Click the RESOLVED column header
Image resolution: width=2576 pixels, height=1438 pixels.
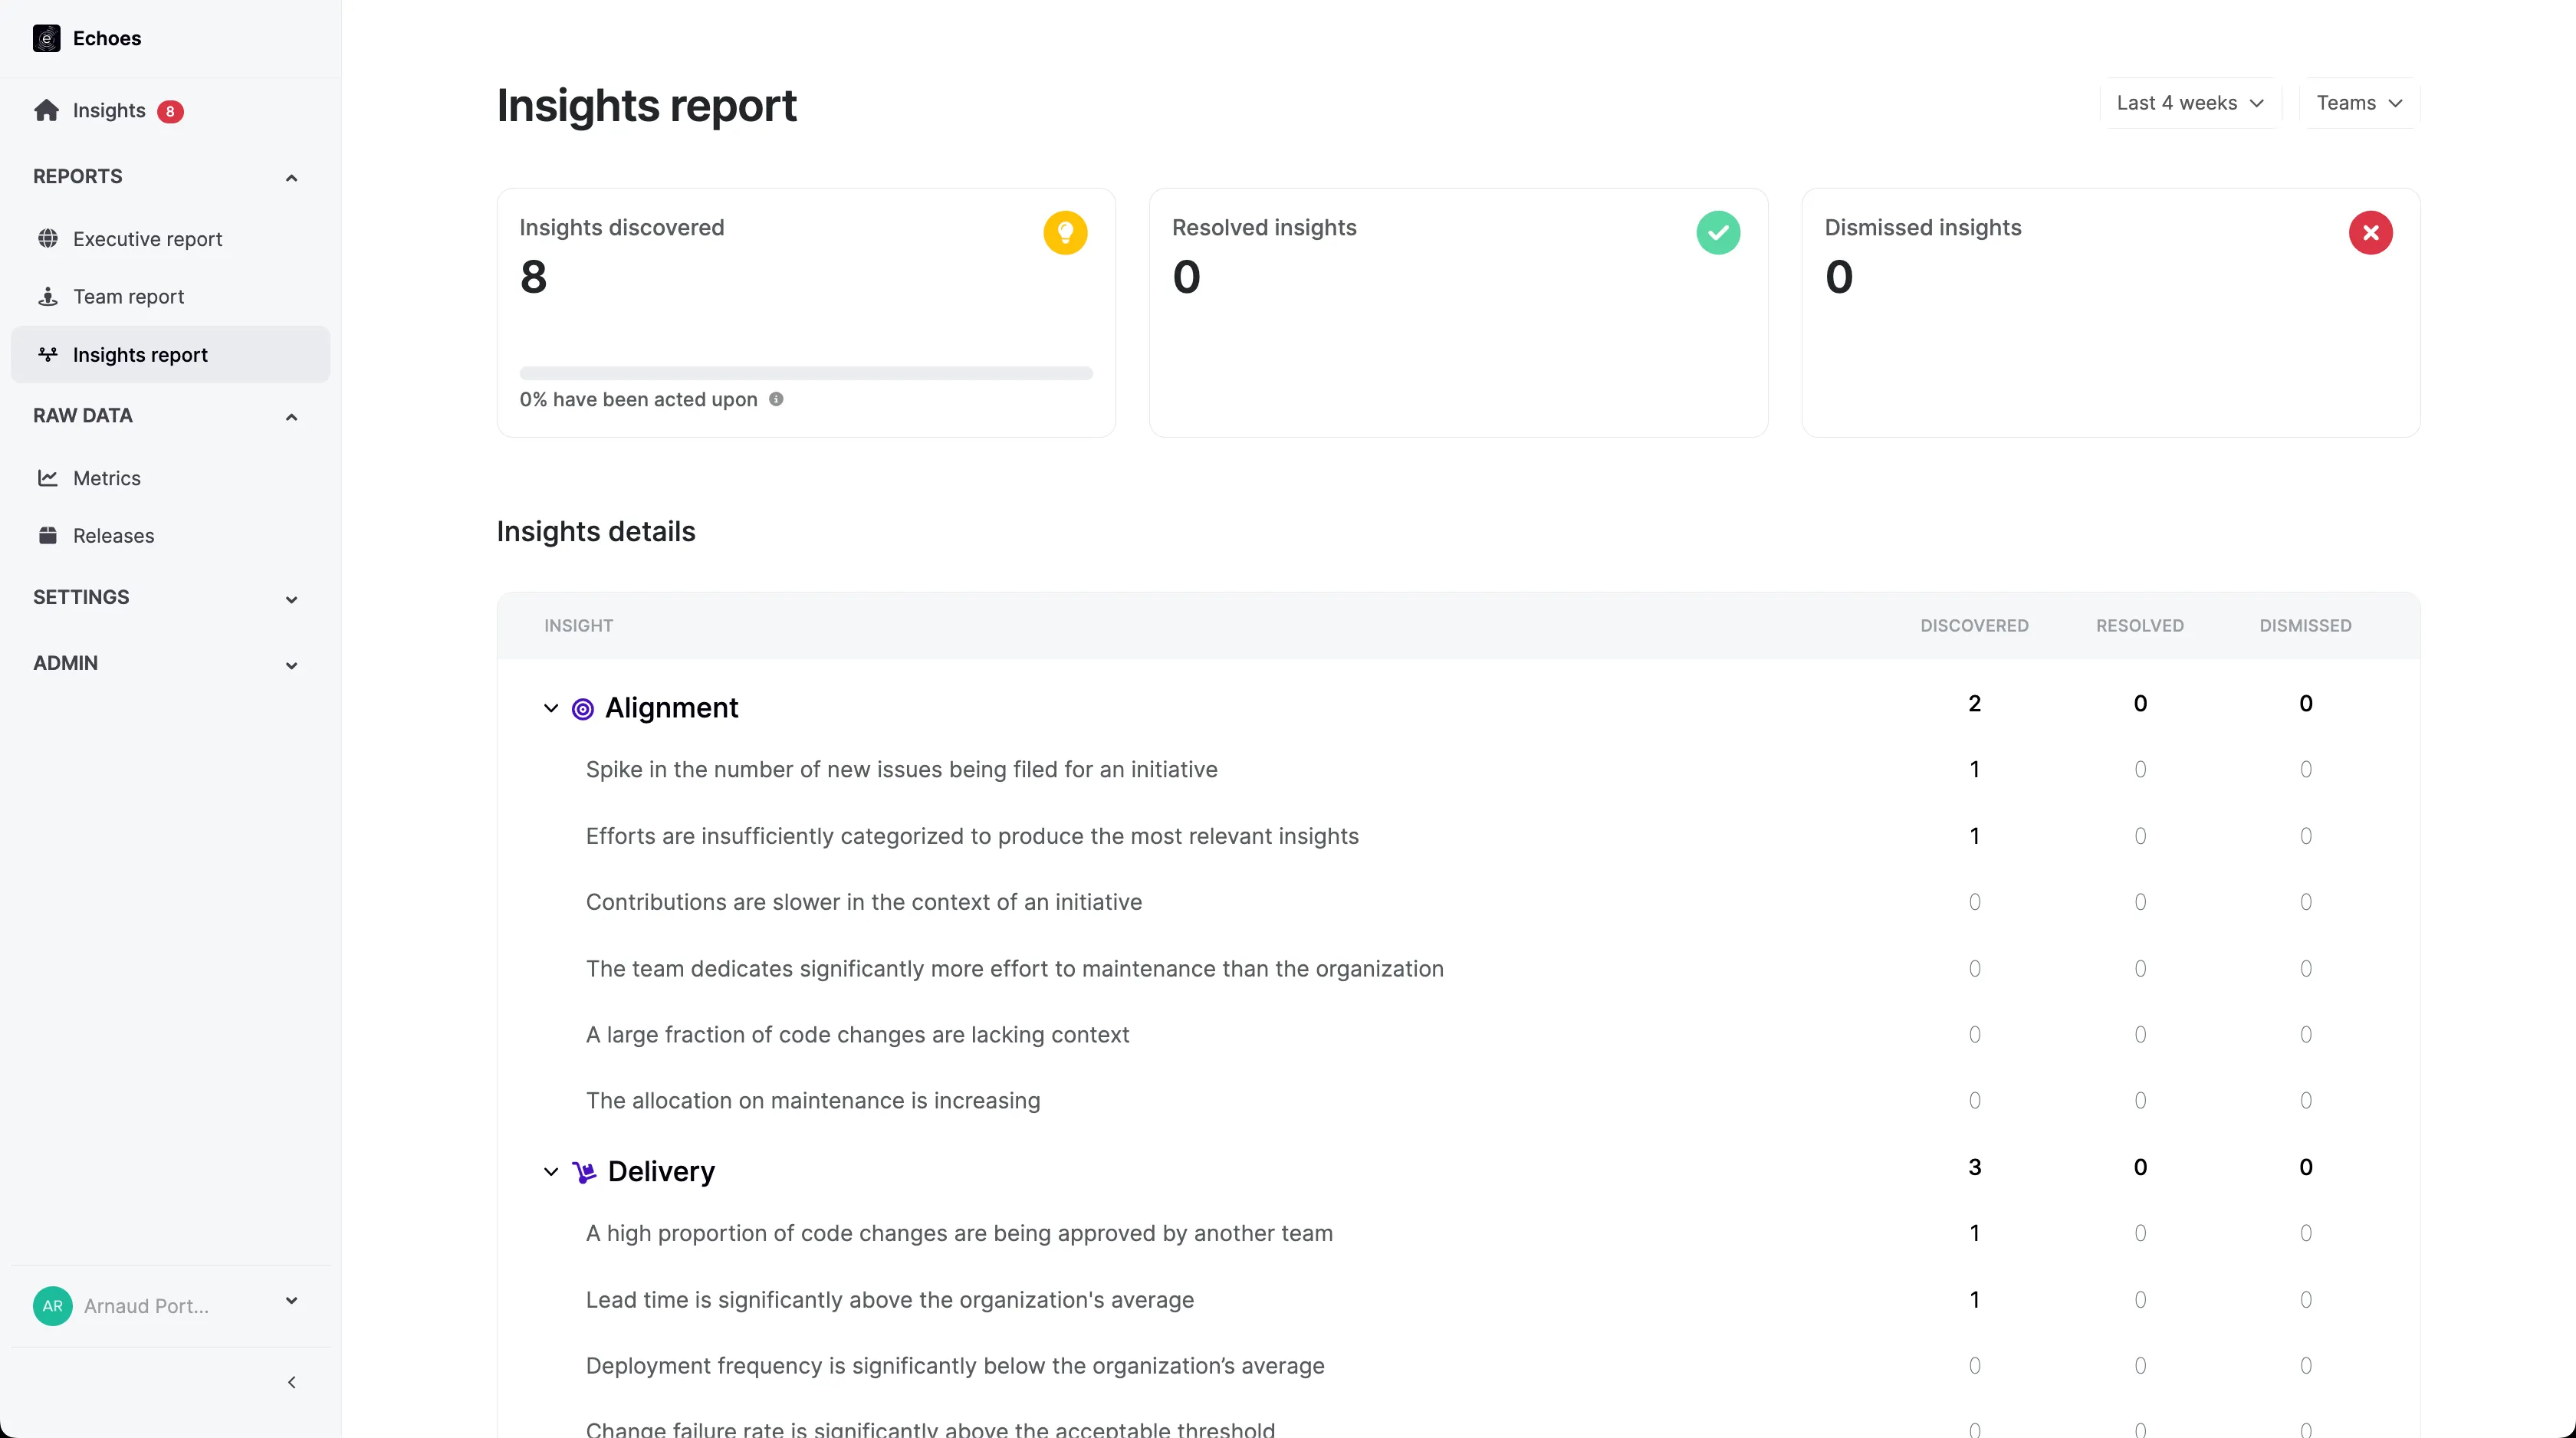point(2140,625)
